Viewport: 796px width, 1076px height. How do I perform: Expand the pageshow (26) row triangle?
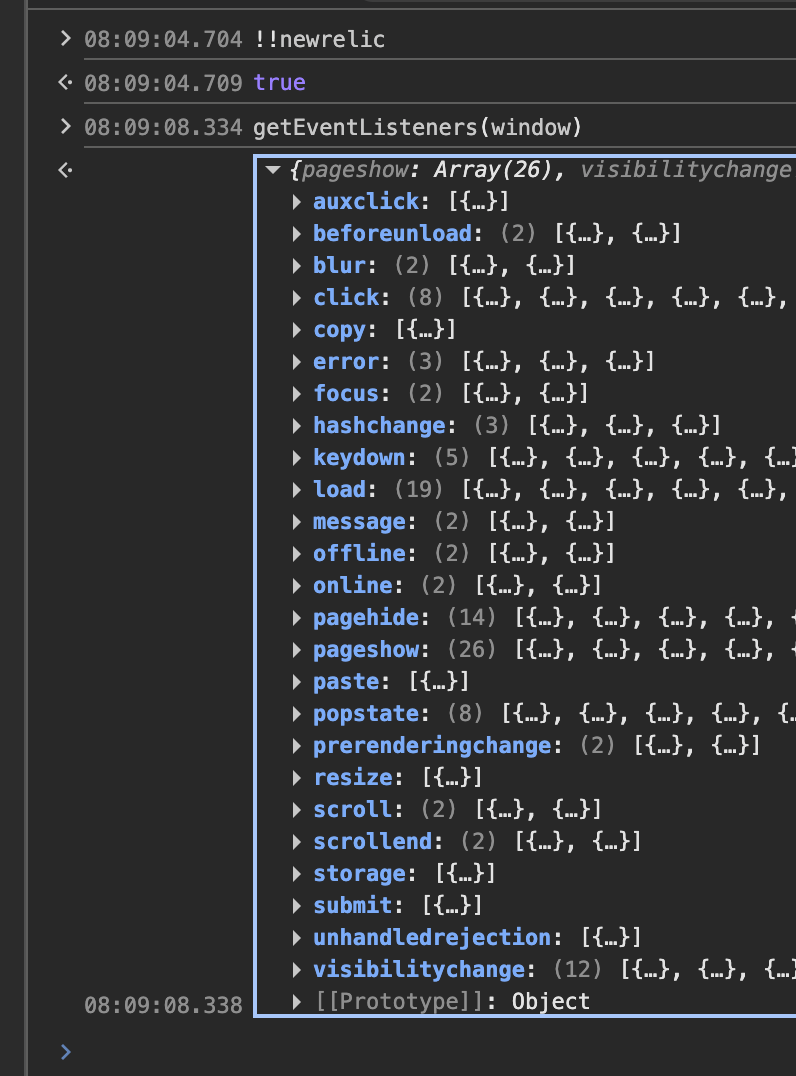click(296, 650)
